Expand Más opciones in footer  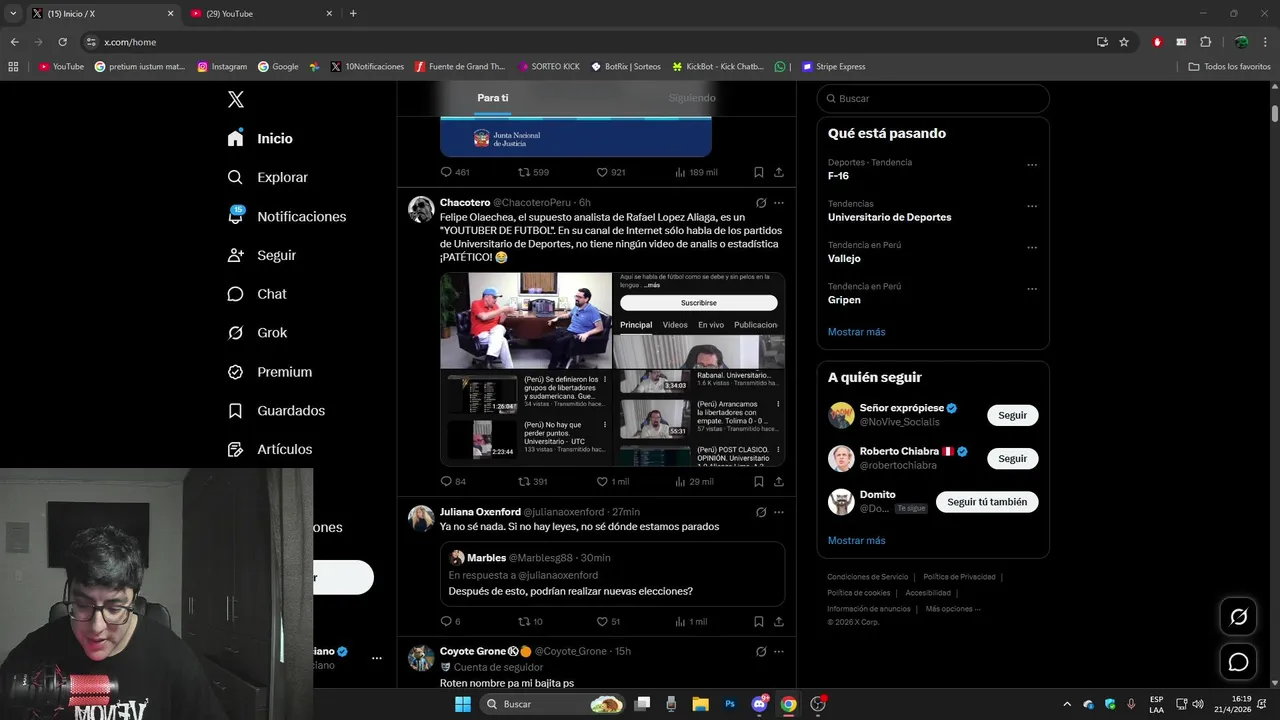point(952,609)
